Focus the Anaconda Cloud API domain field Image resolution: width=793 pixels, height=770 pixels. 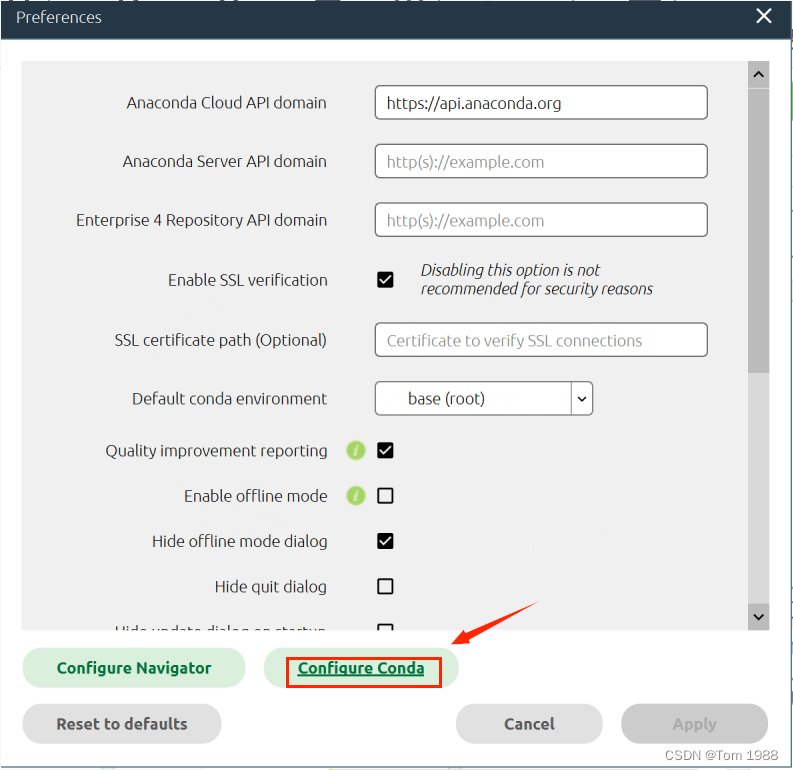pos(541,103)
